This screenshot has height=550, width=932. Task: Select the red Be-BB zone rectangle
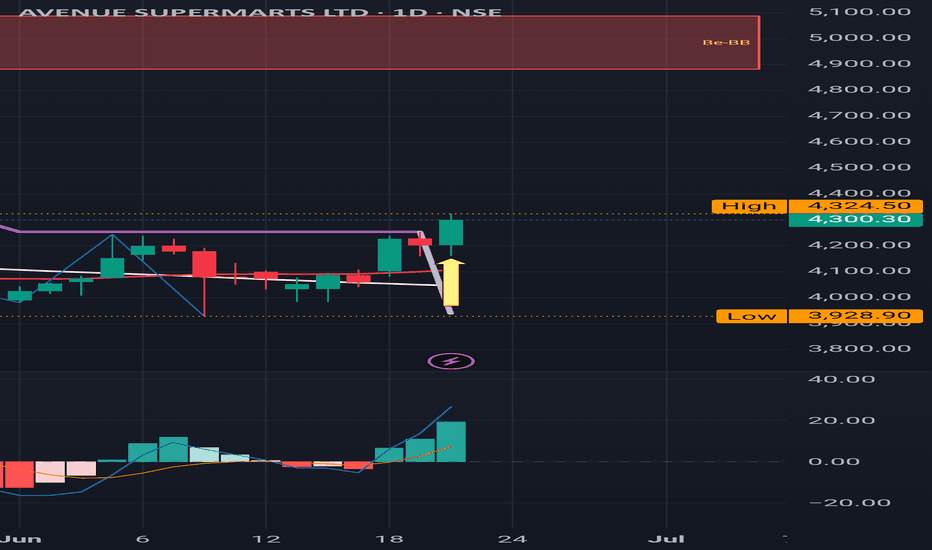coord(379,43)
